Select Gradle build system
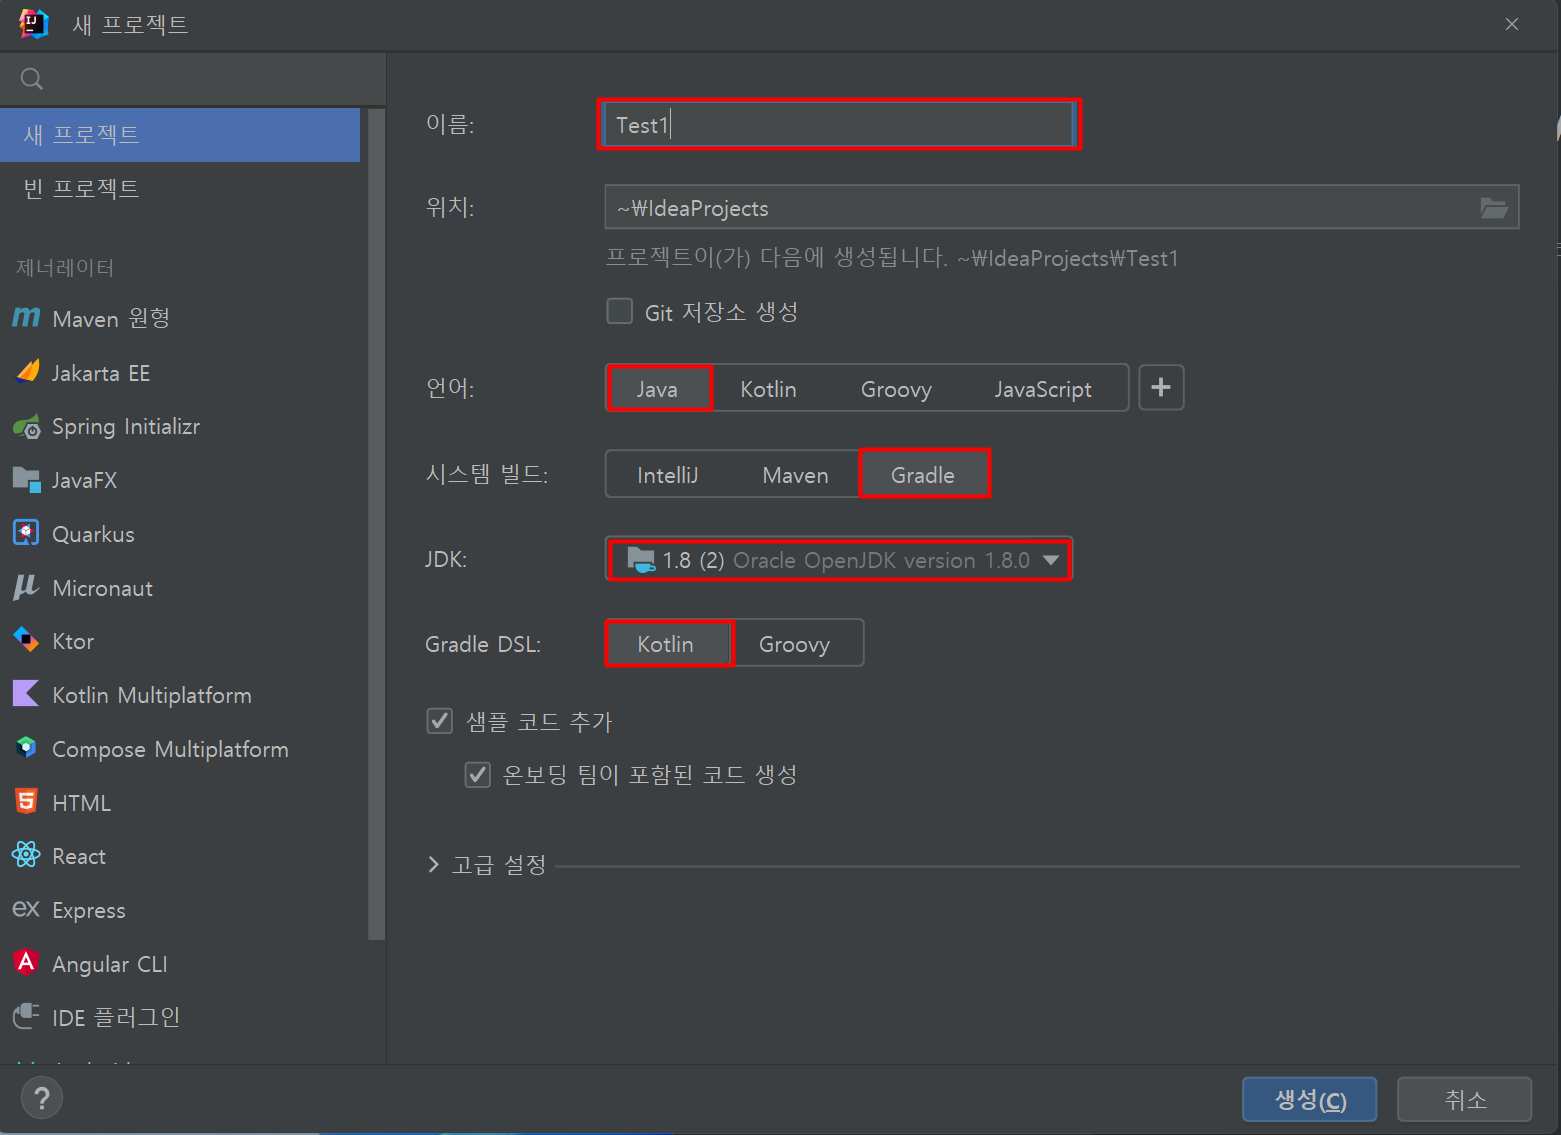This screenshot has width=1561, height=1135. 923,475
